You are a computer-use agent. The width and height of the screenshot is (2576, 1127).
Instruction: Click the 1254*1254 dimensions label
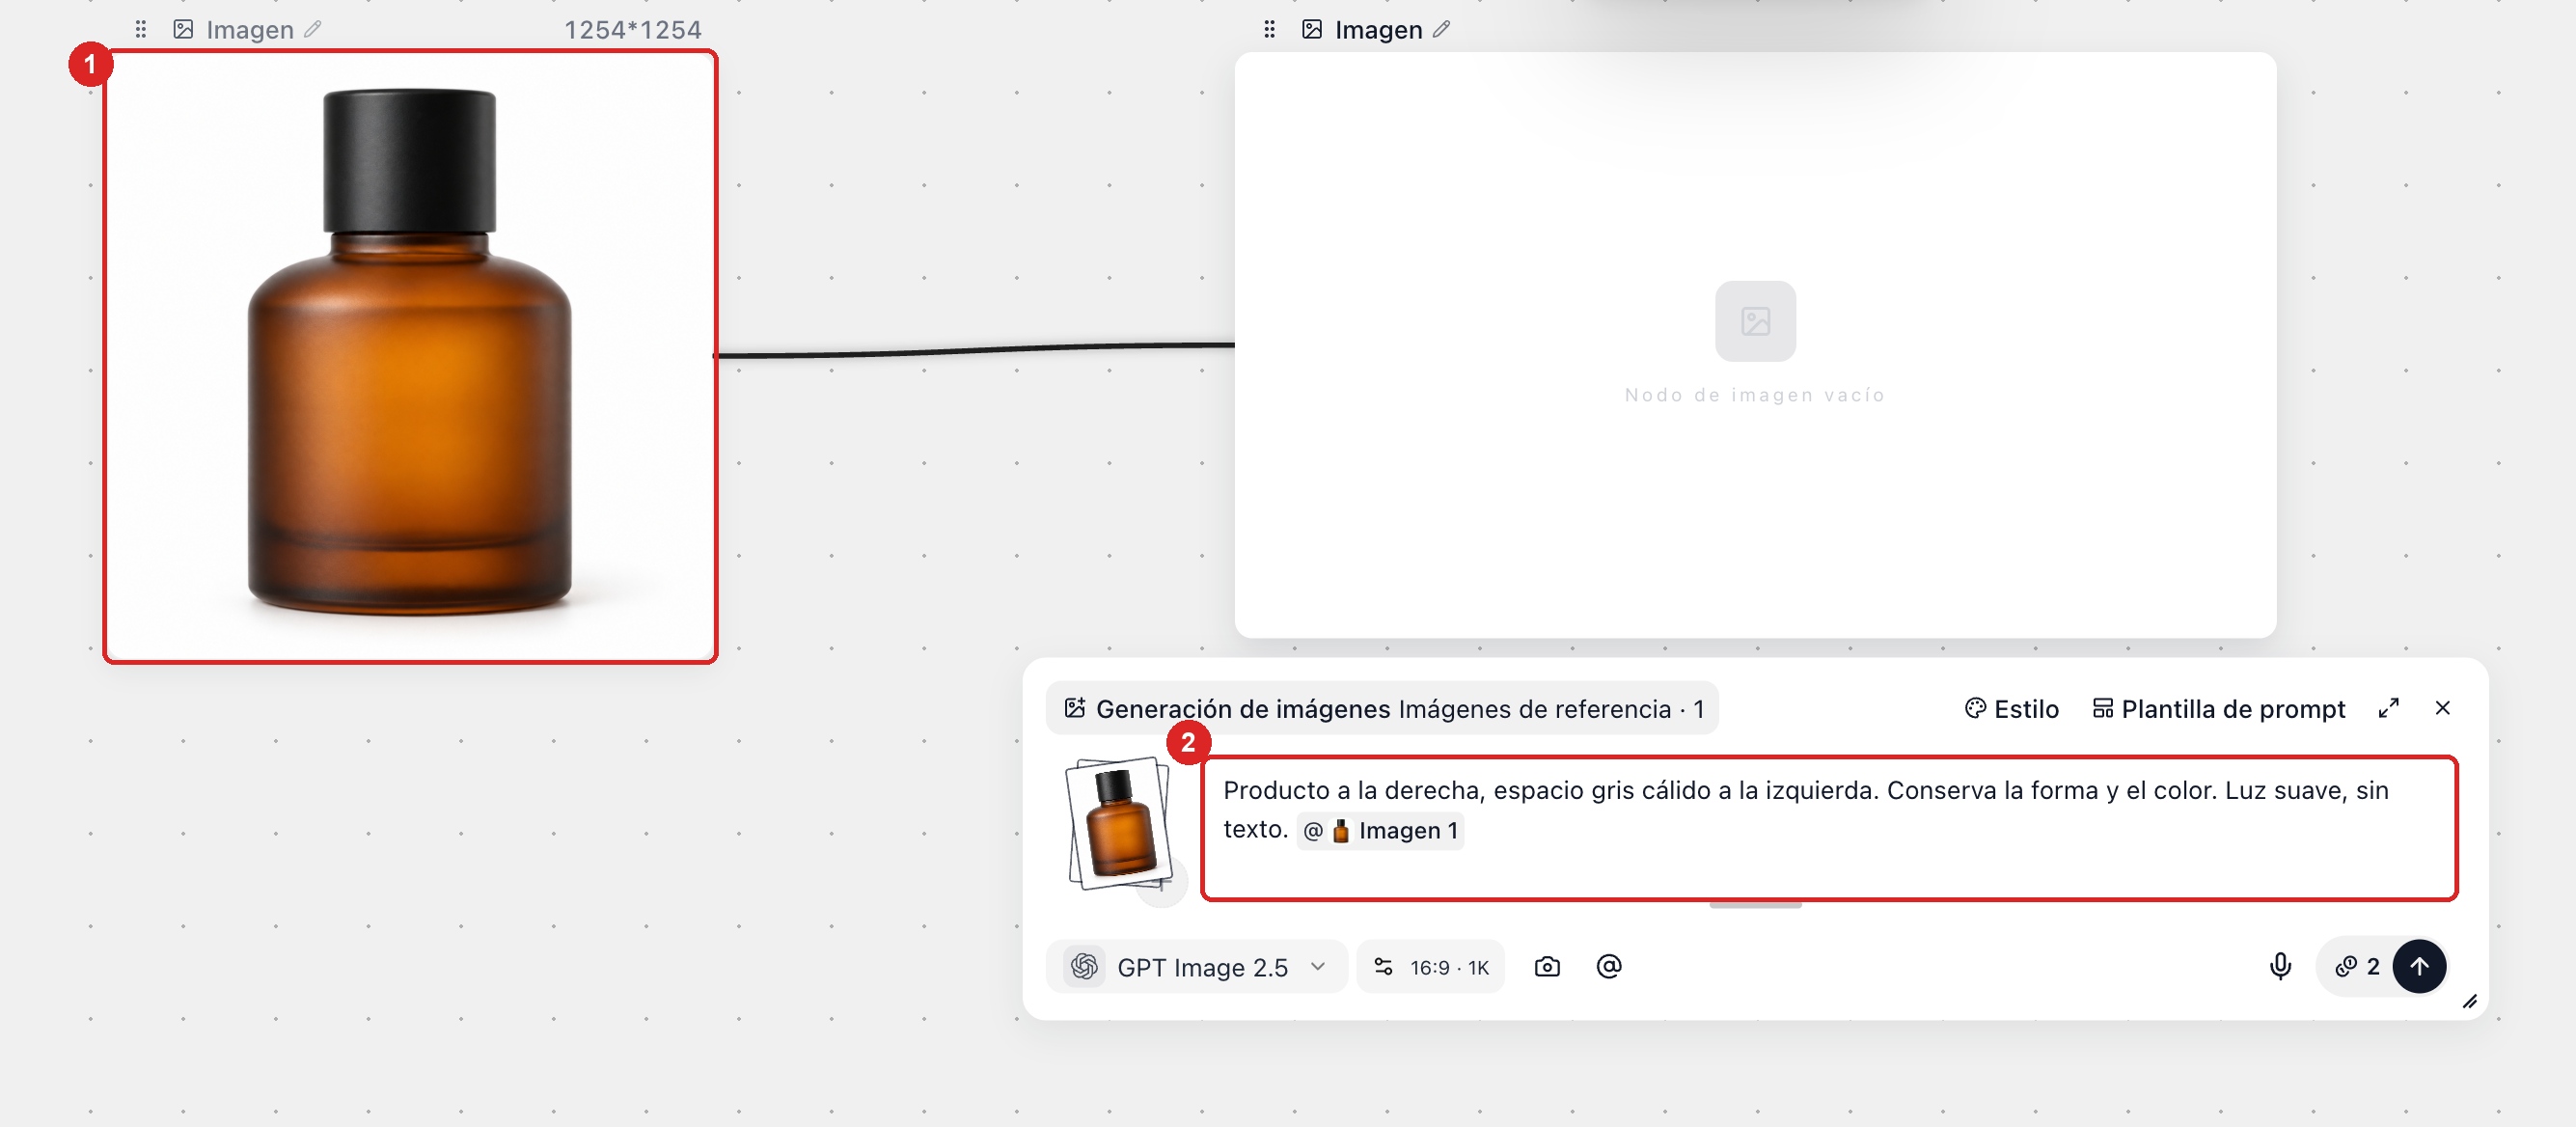tap(632, 29)
